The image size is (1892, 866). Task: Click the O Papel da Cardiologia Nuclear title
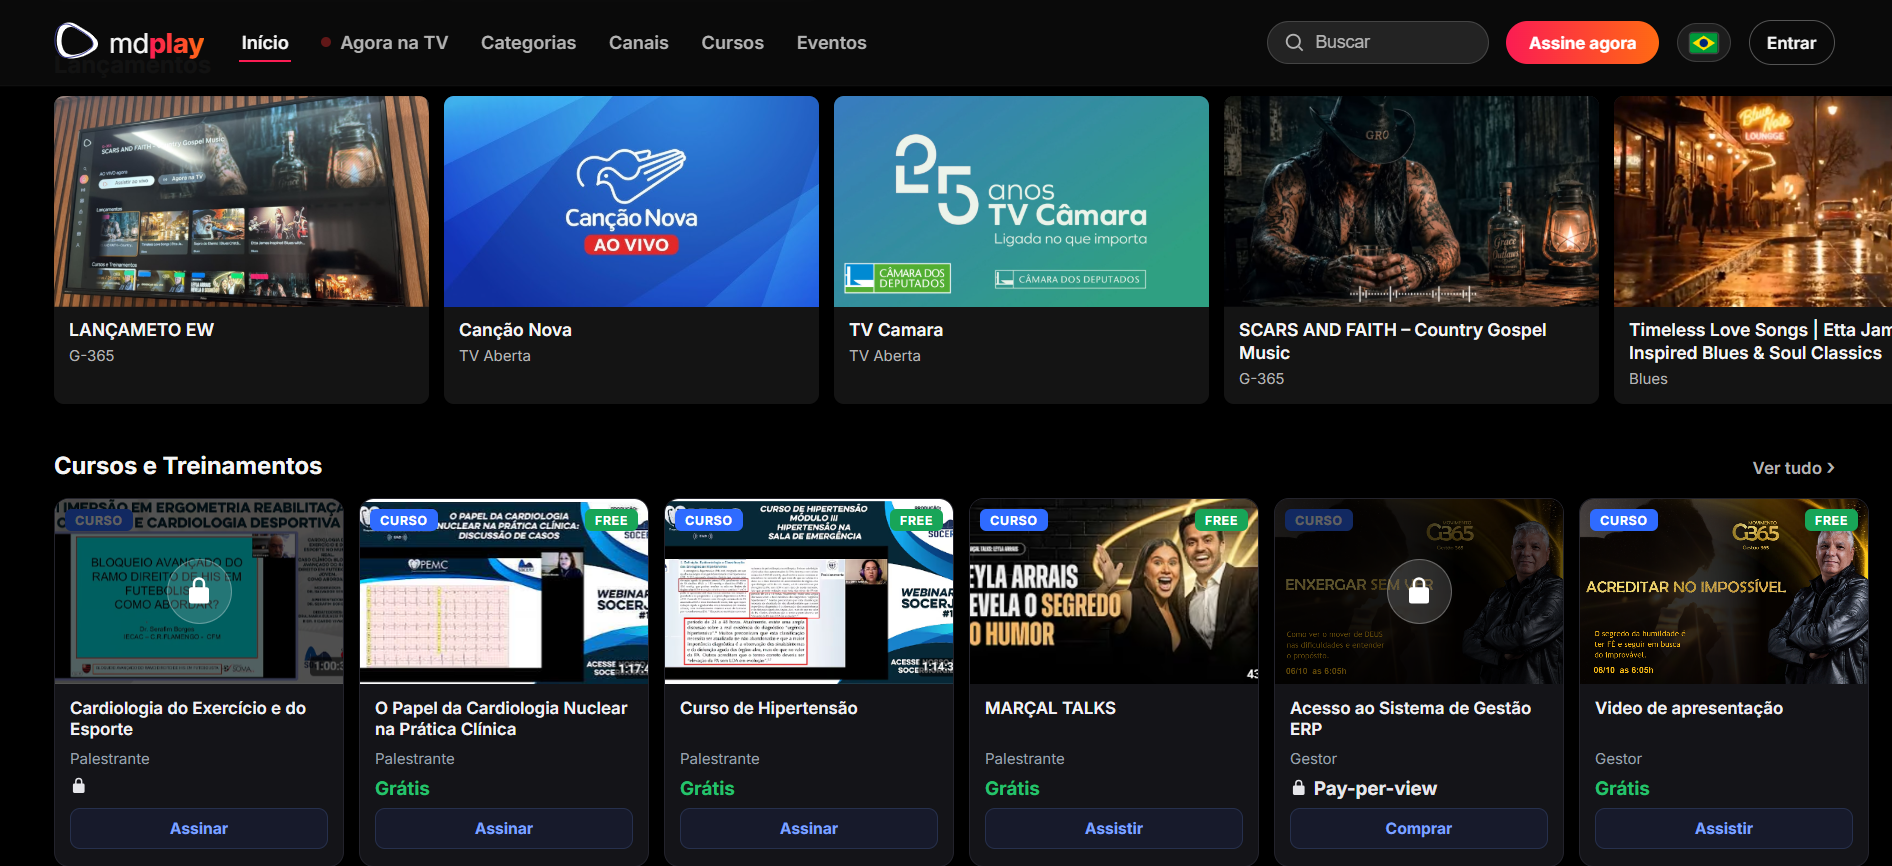click(501, 718)
